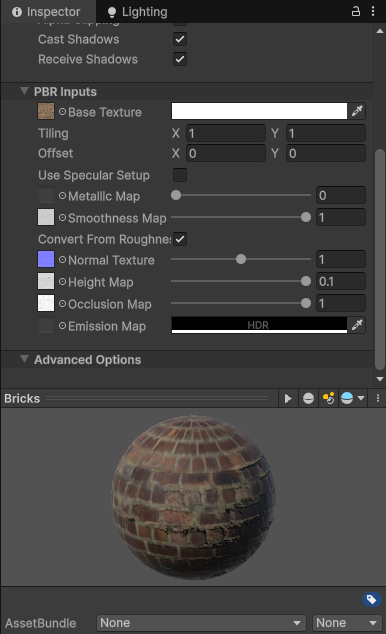Click the Height Map 0.1 value field

click(341, 281)
